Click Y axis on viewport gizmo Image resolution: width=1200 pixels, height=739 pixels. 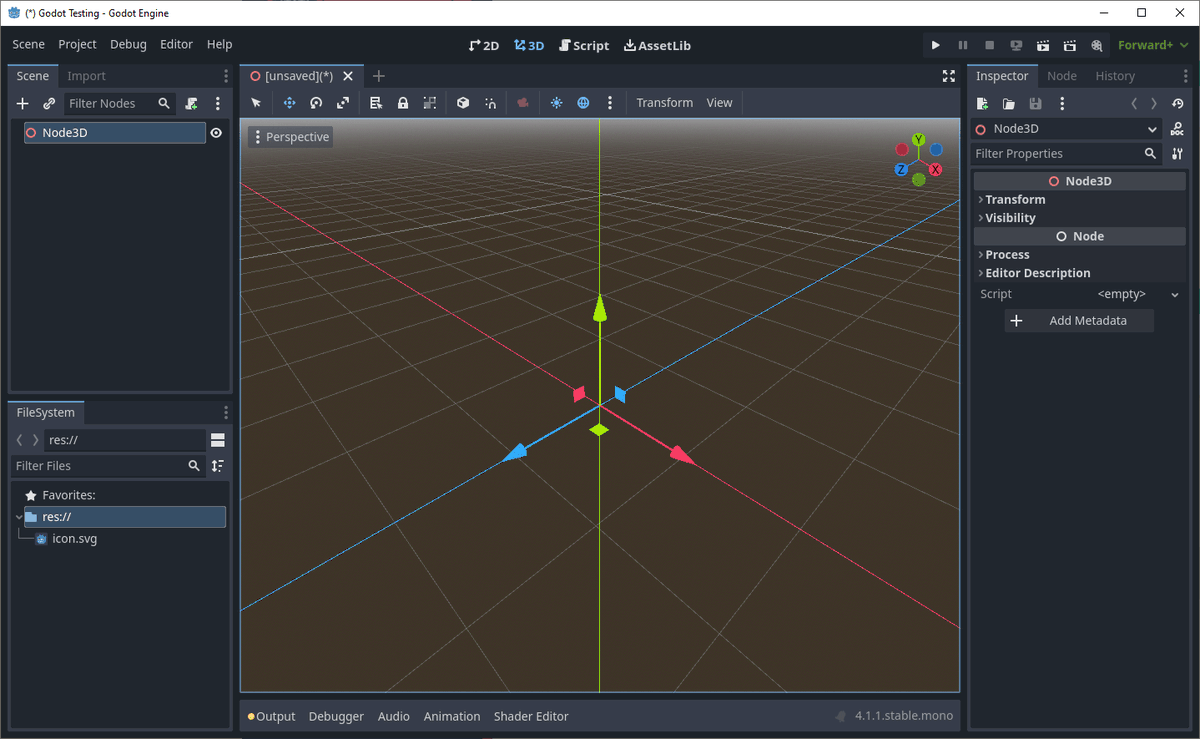pyautogui.click(x=918, y=140)
